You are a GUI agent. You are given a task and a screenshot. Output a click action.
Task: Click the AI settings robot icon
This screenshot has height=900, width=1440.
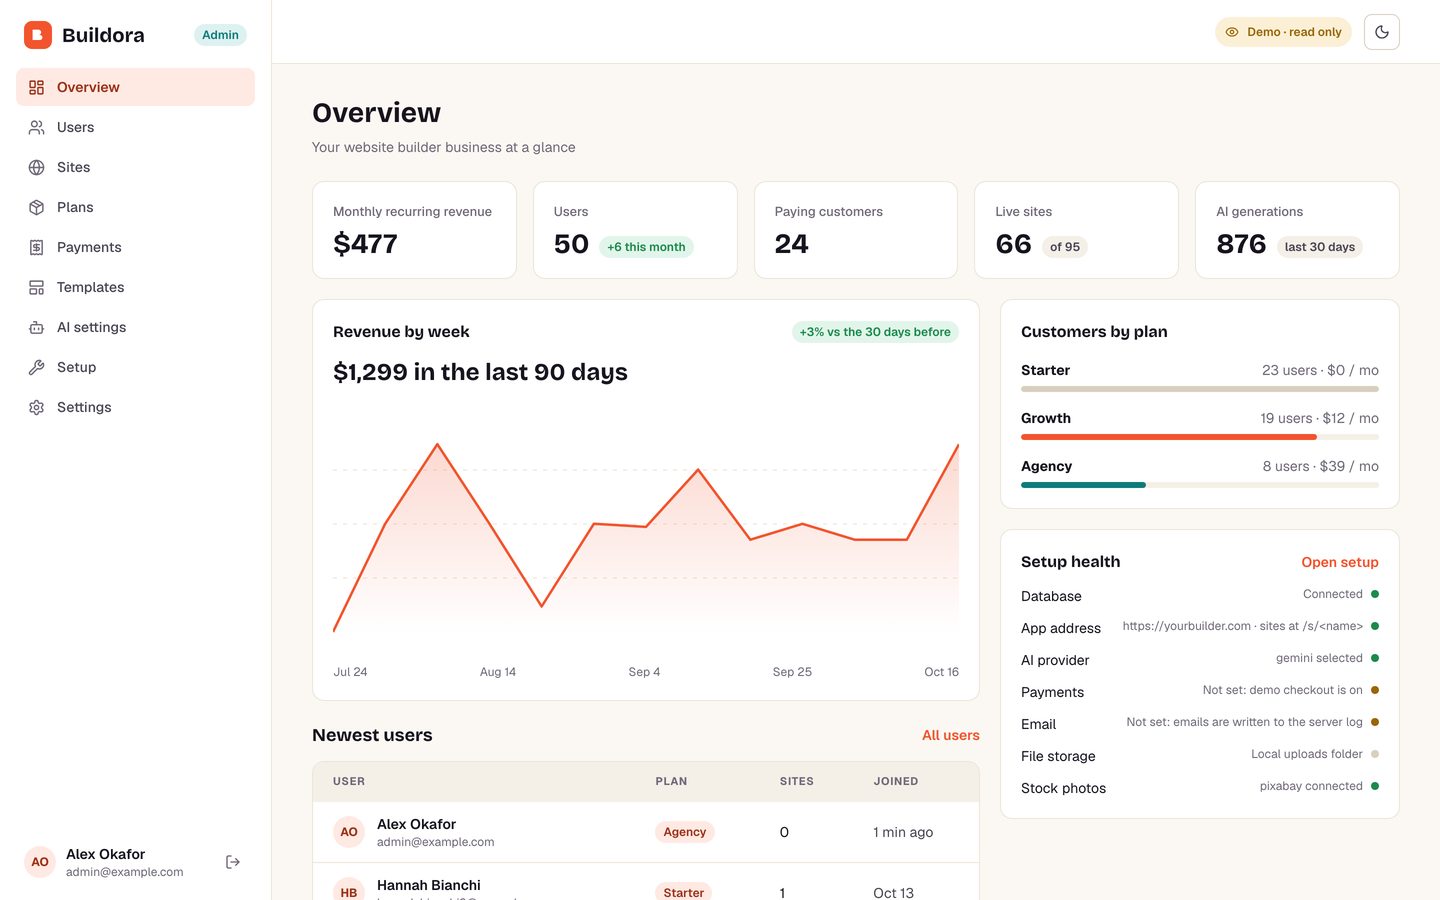[x=37, y=327]
